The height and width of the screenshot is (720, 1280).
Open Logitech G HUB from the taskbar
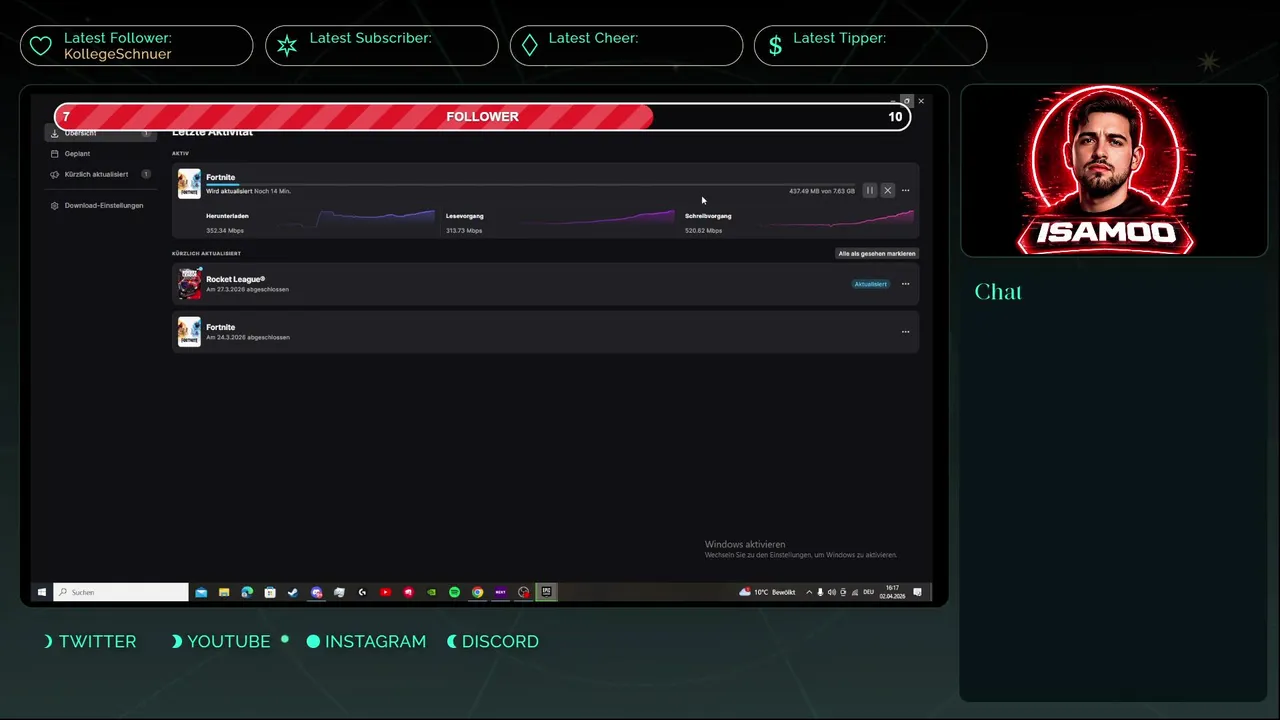[362, 592]
